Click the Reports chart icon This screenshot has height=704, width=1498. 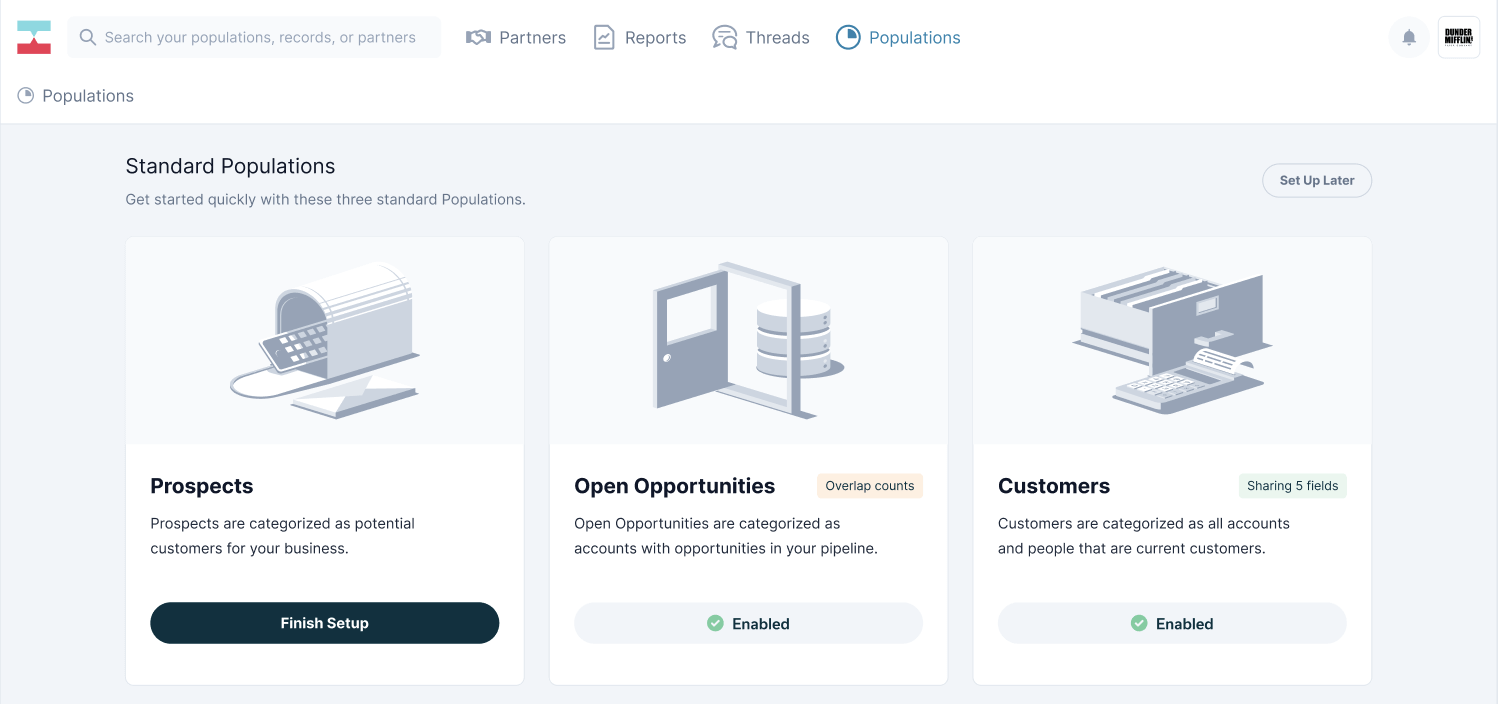(604, 38)
